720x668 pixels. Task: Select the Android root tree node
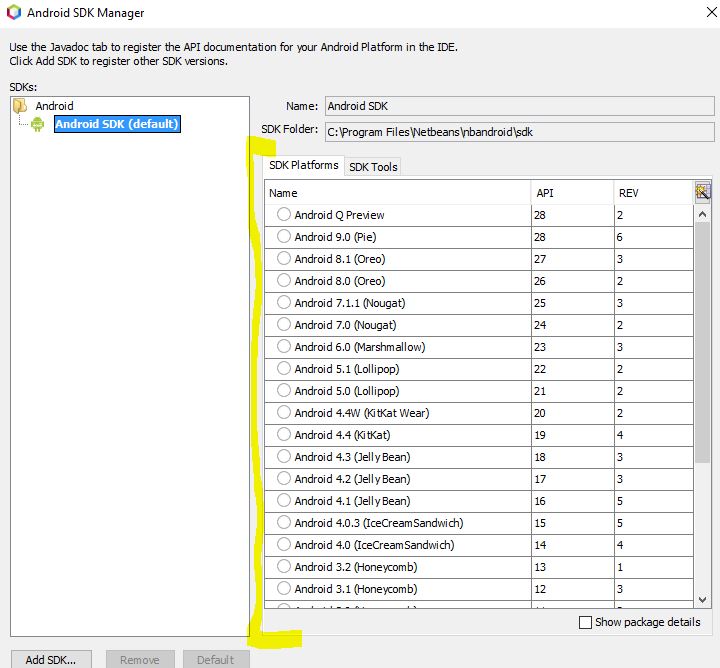point(54,106)
